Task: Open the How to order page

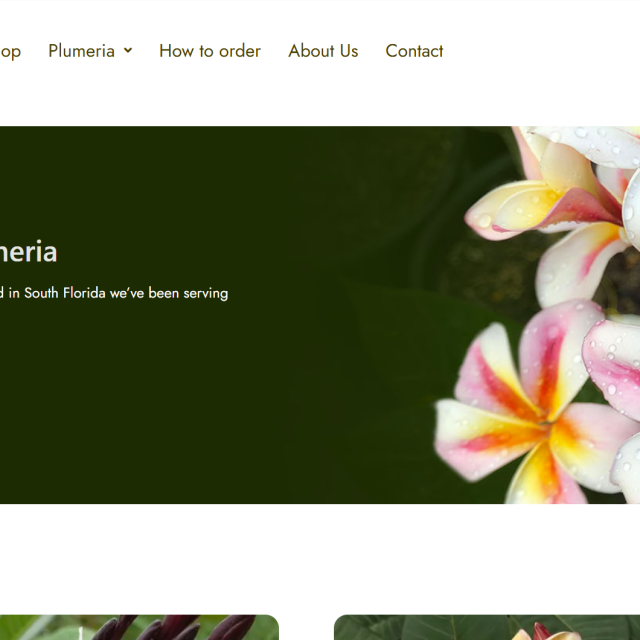Action: [210, 51]
